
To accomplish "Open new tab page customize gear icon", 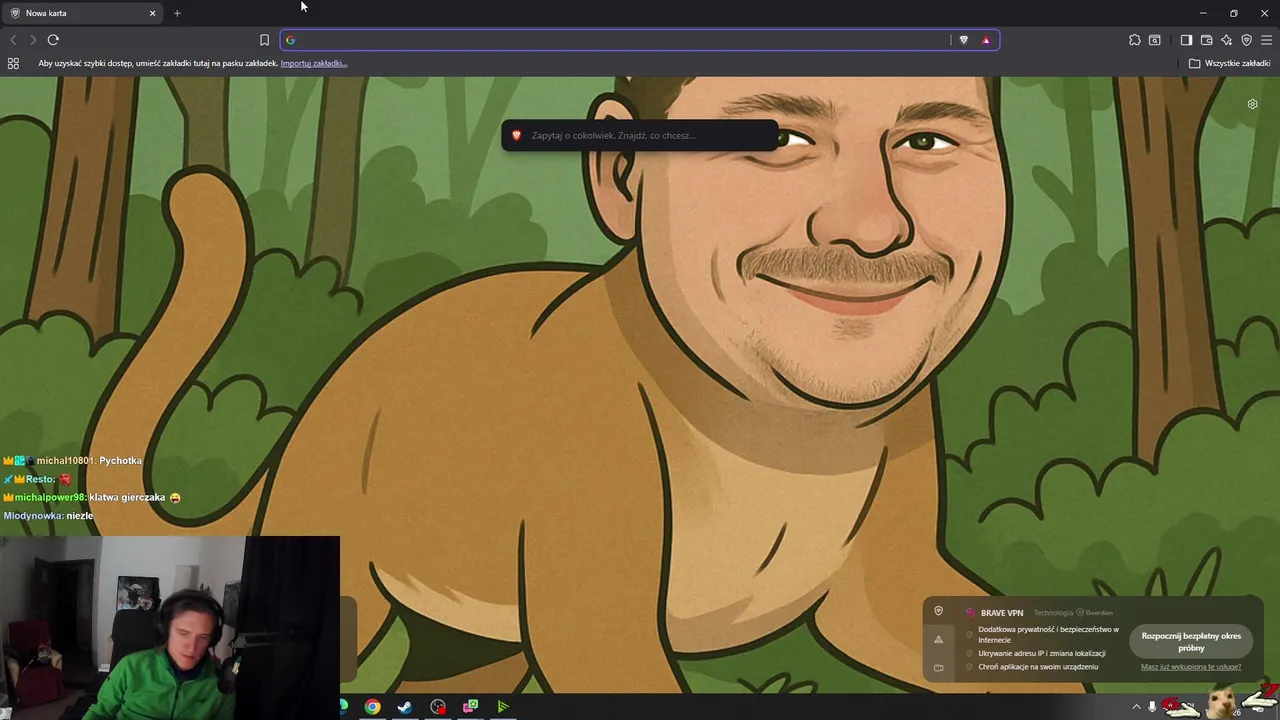I will [x=1252, y=104].
